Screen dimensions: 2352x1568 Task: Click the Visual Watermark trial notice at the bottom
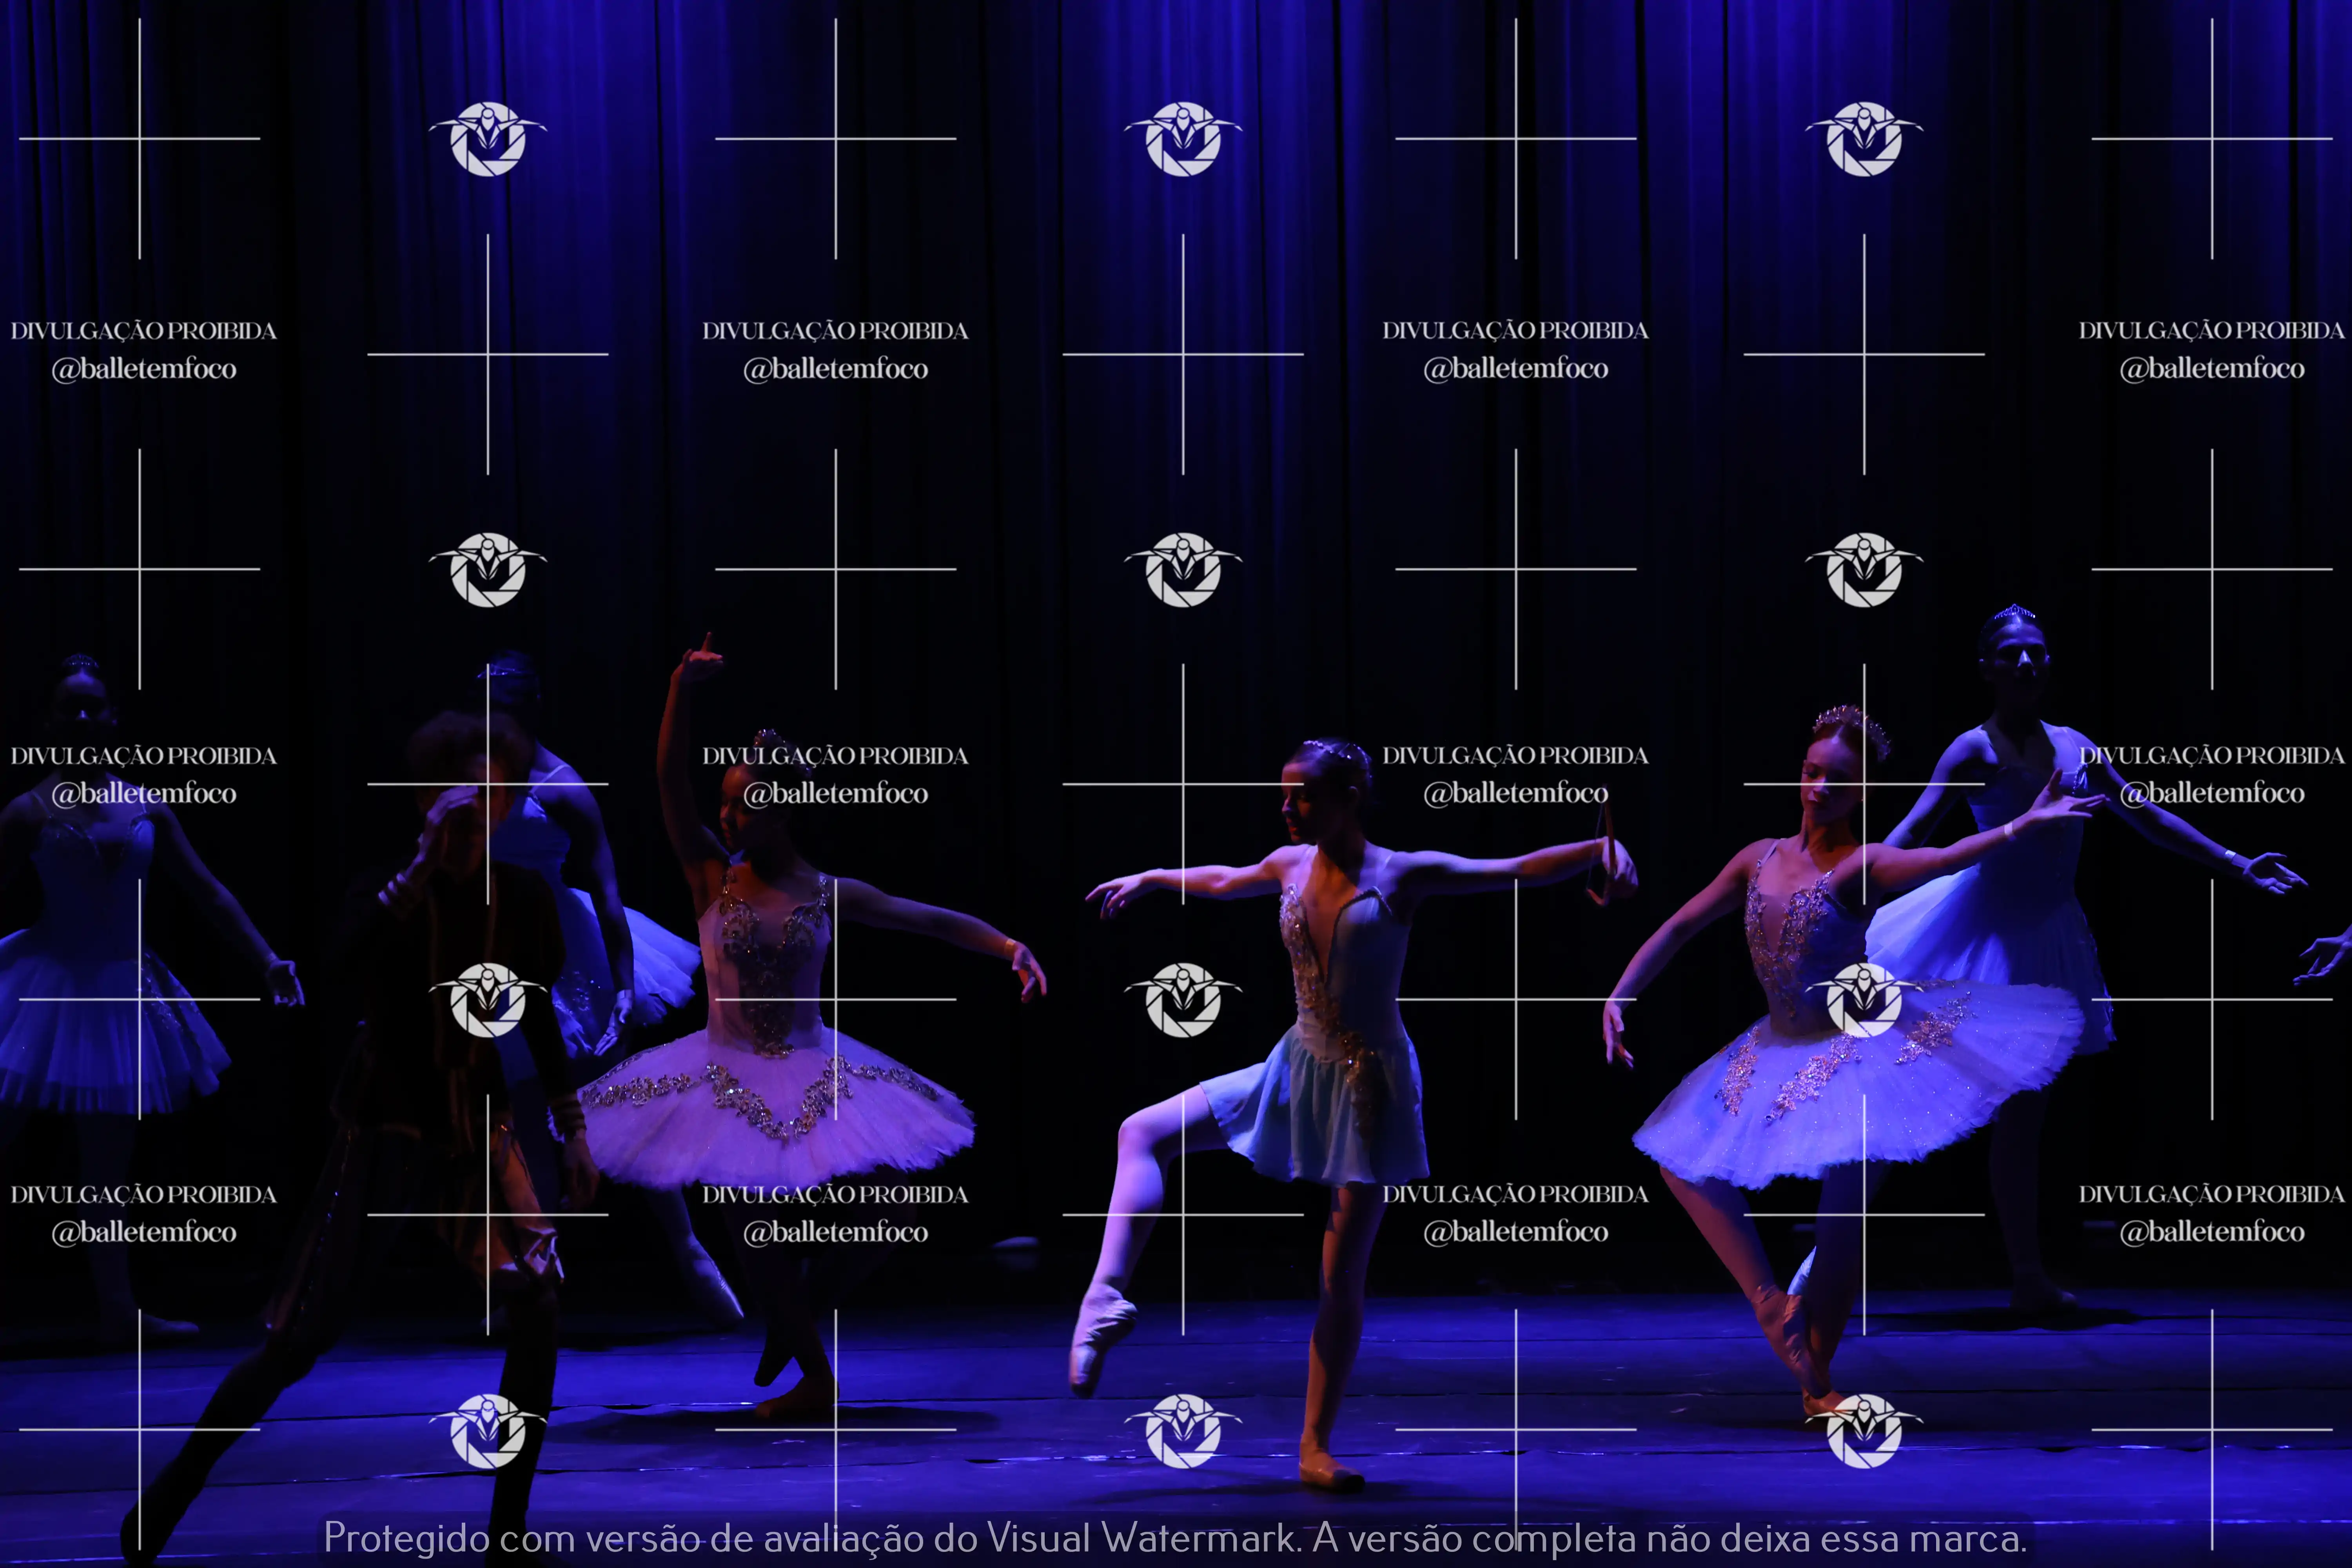(x=1175, y=1538)
